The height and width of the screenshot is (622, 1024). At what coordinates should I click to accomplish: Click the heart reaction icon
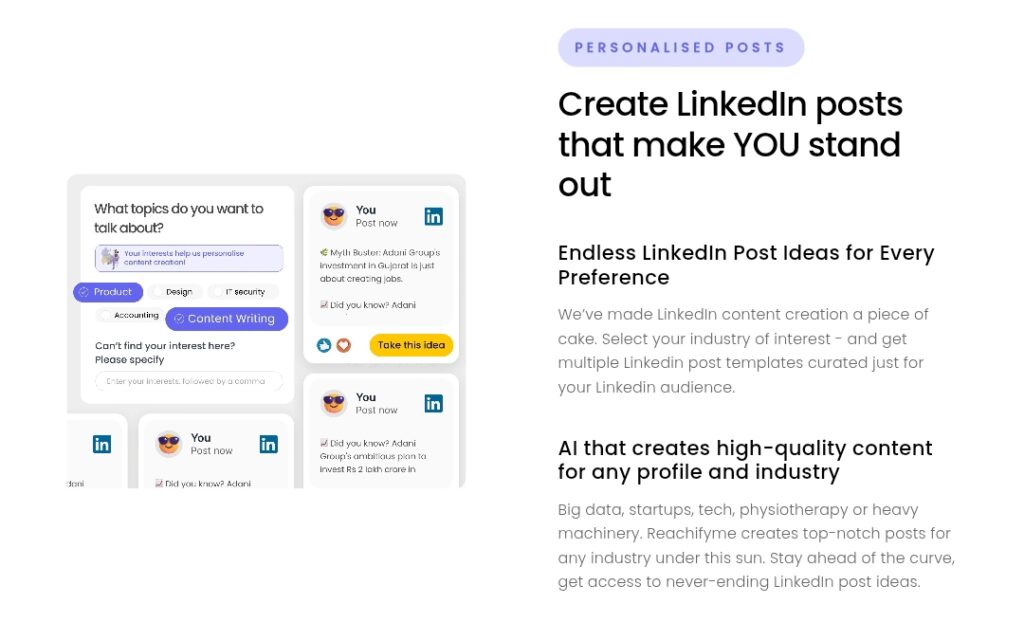344,345
